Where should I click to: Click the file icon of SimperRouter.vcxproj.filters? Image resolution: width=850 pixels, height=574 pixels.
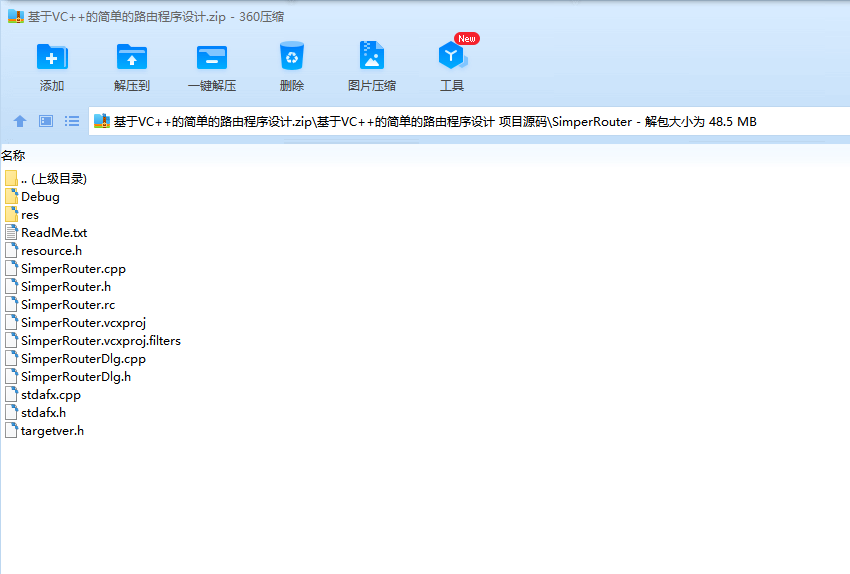(x=11, y=340)
